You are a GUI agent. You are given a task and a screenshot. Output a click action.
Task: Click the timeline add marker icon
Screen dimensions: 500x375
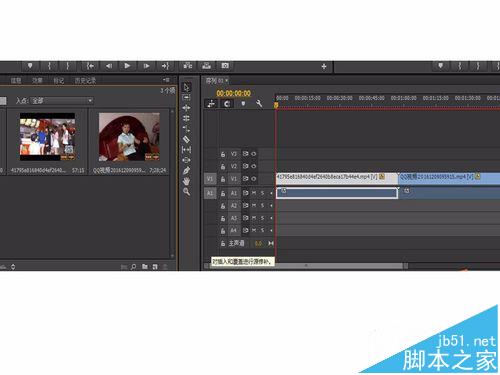243,104
